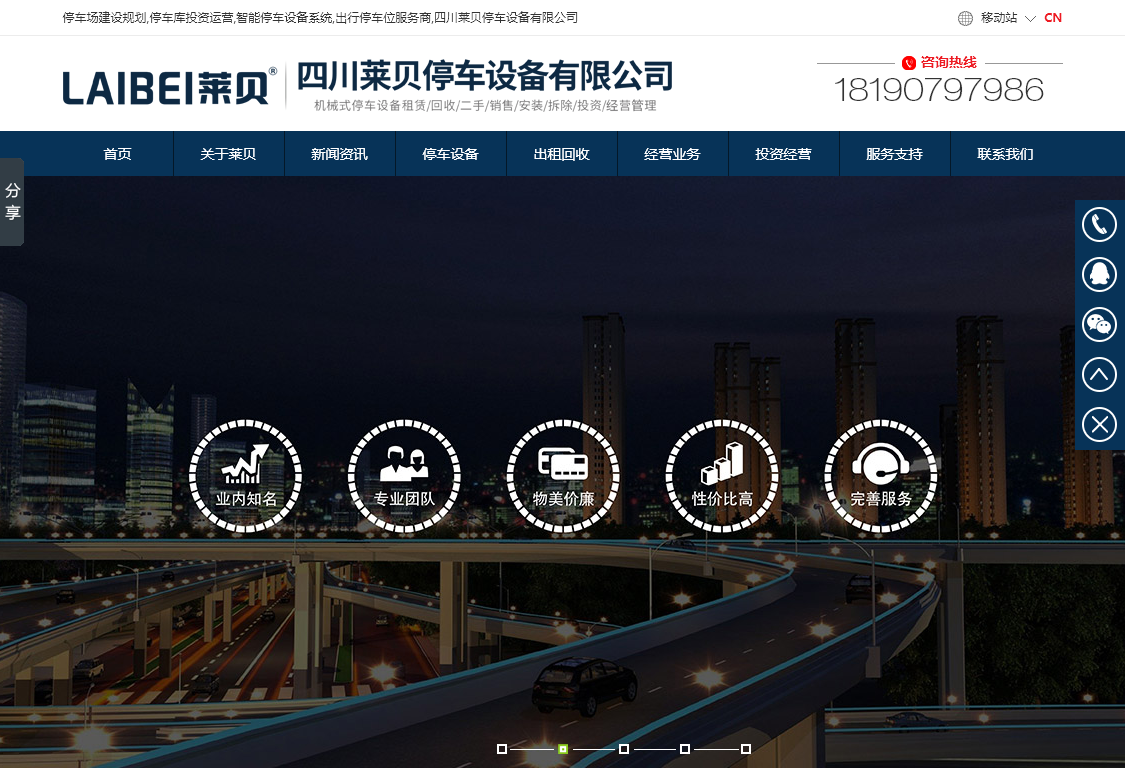This screenshot has width=1125, height=768.
Task: Click 联系我们 in the navigation
Action: point(1006,154)
